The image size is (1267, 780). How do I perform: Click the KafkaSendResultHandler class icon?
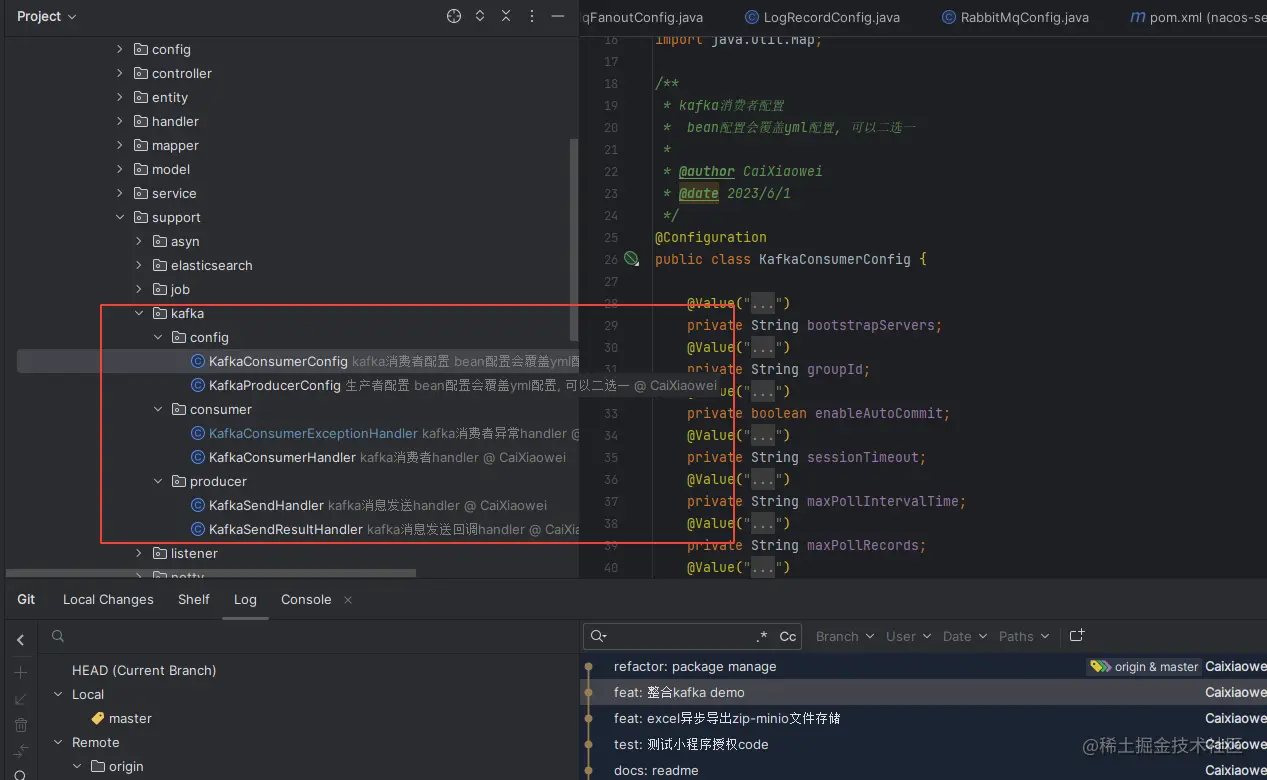pos(198,529)
